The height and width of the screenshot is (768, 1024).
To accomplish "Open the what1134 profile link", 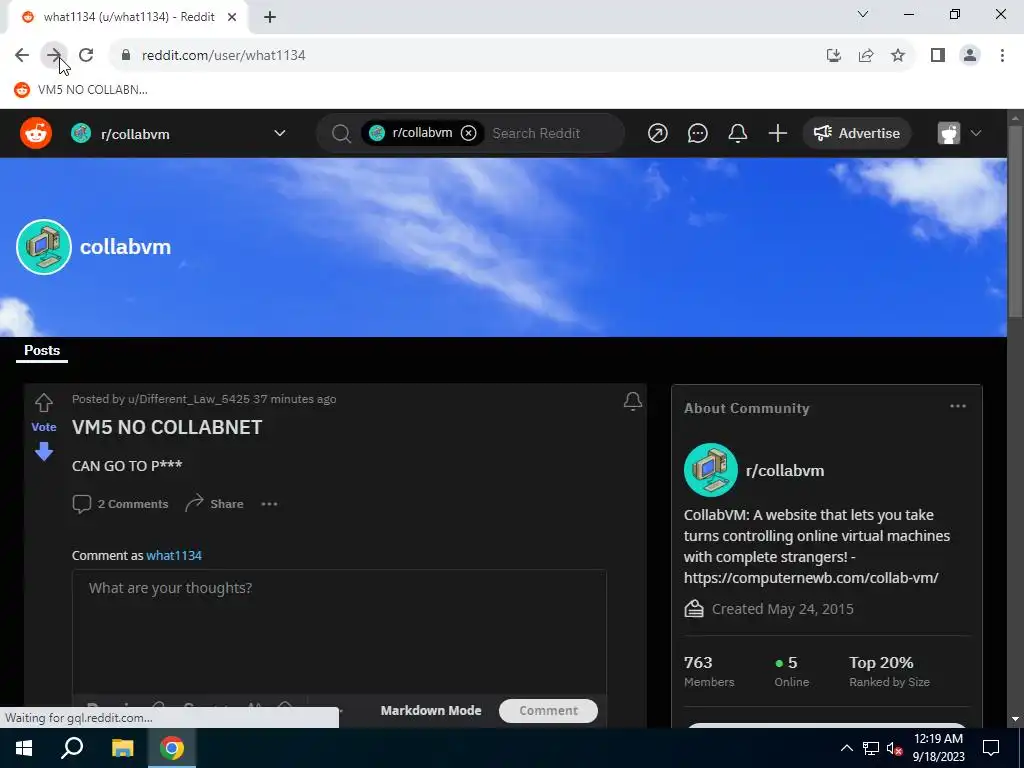I will click(x=174, y=555).
